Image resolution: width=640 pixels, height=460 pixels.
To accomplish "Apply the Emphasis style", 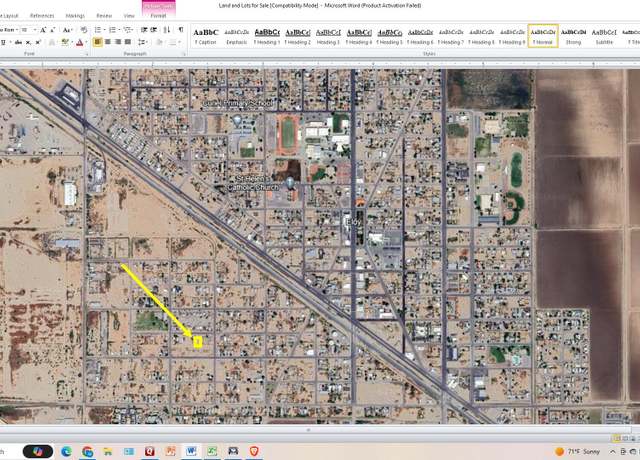I will pos(237,36).
